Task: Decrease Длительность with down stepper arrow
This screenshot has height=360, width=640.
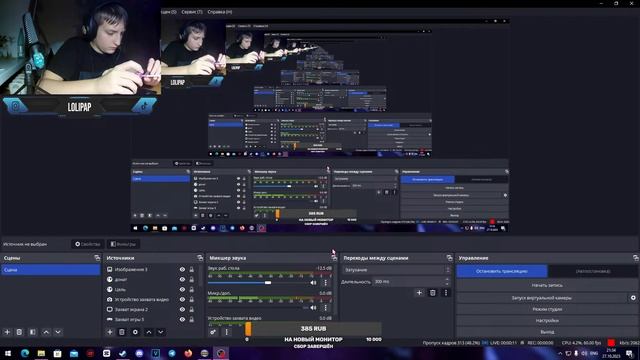Action: 447,284
